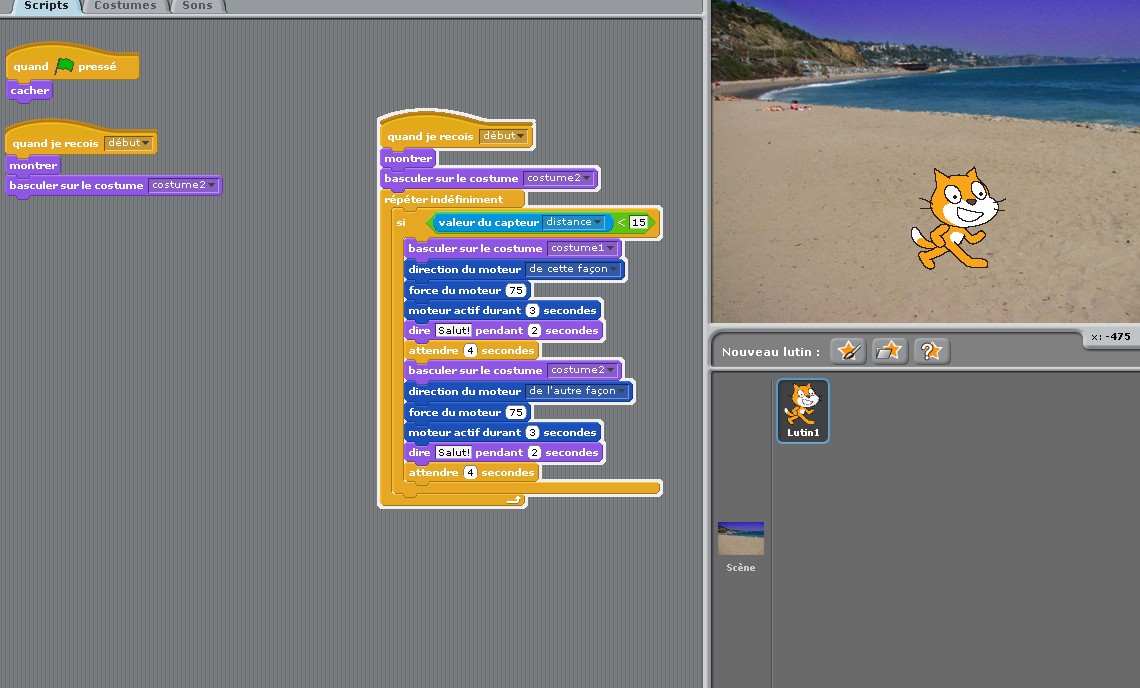Click the value 15 in the sensor comparison
This screenshot has width=1140, height=688.
click(638, 223)
